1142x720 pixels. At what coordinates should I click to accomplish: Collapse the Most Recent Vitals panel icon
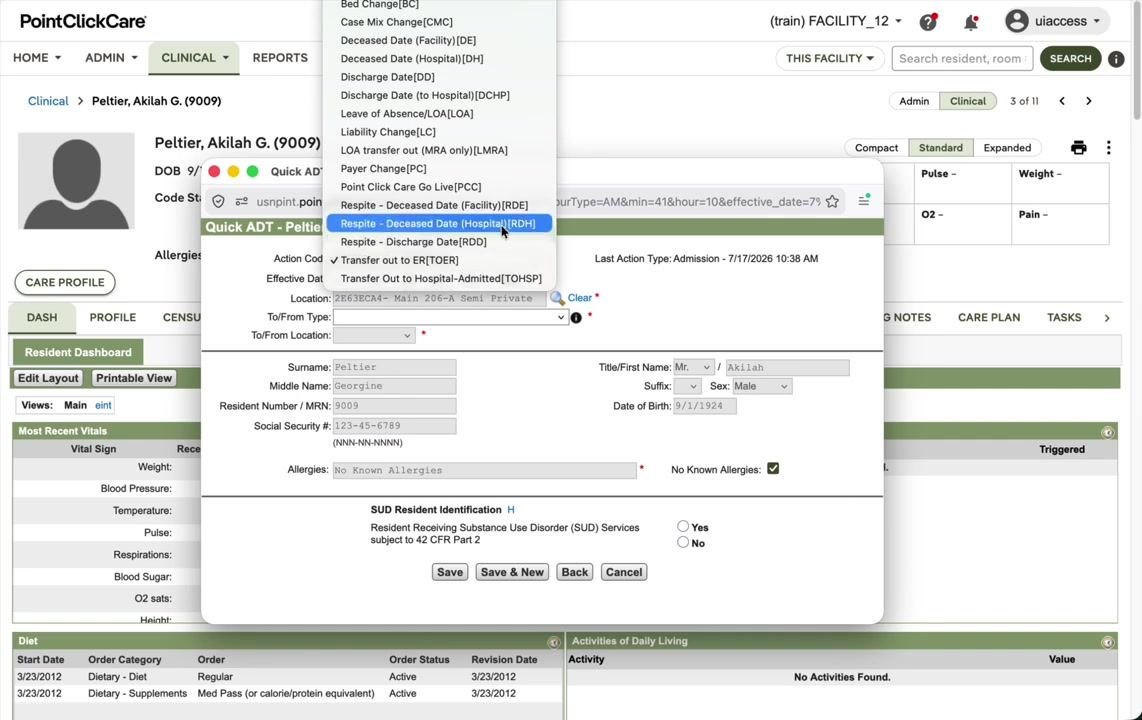point(1107,432)
